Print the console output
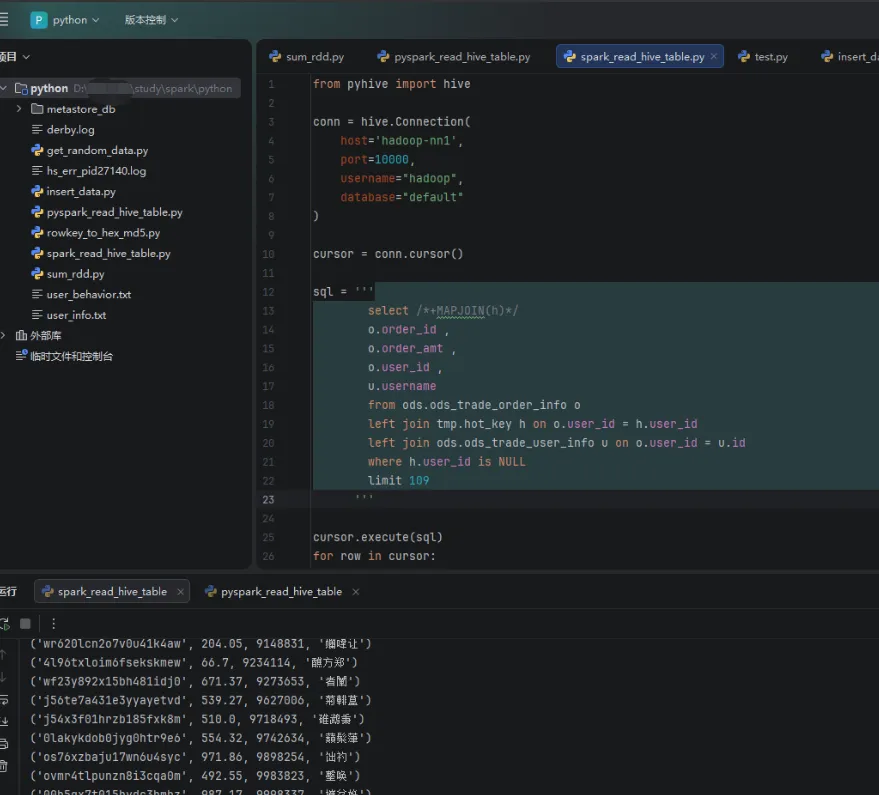The height and width of the screenshot is (795, 879). [3, 744]
